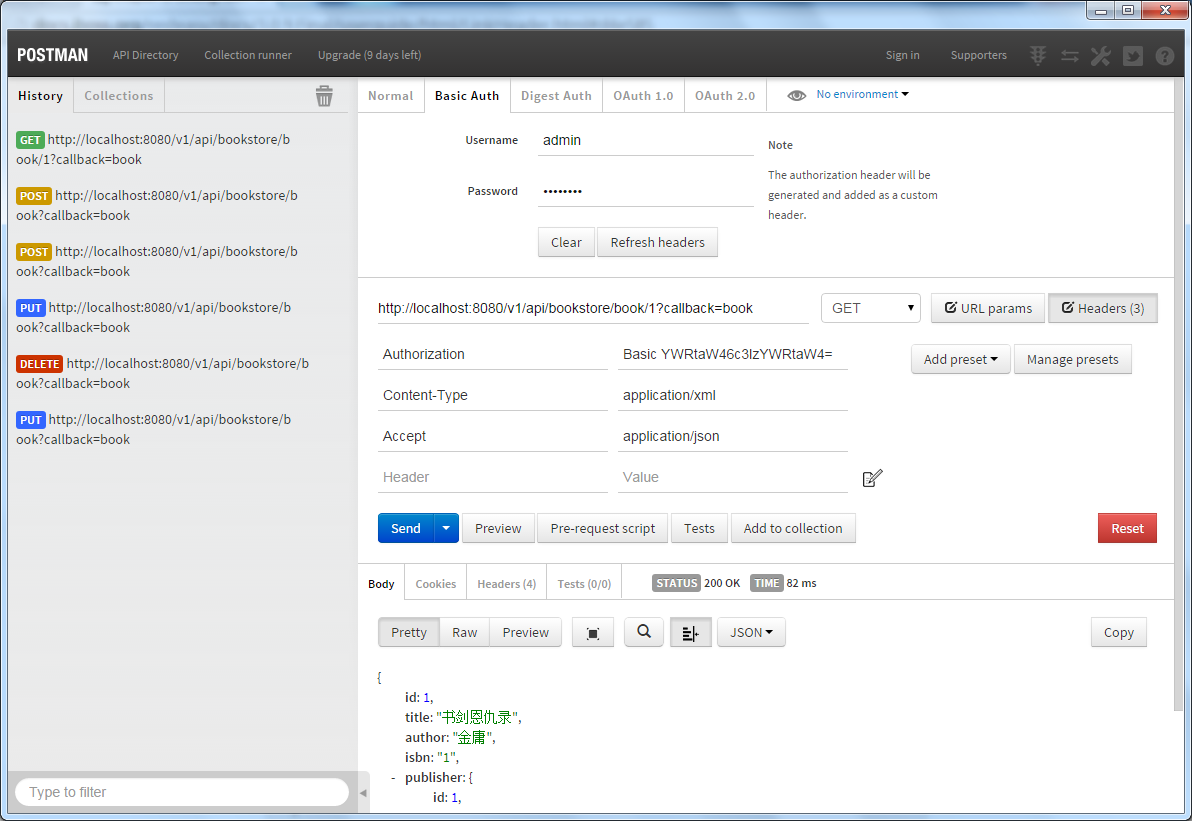Click the request Preview button beside Send
Screen dimensions: 1192x821
(x=498, y=528)
